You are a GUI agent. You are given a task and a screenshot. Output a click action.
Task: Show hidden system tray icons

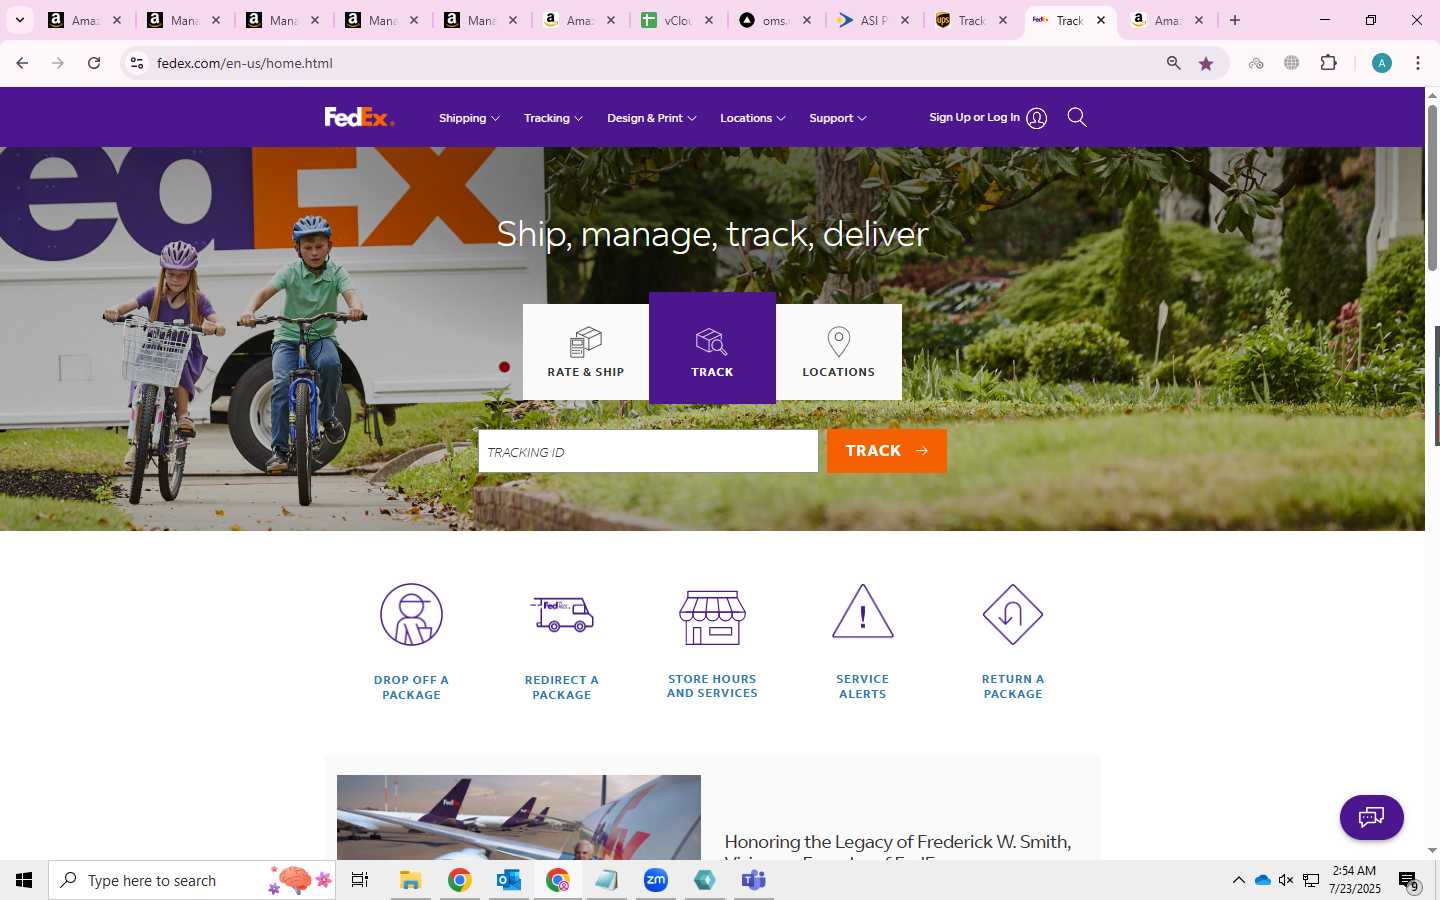[x=1238, y=880]
